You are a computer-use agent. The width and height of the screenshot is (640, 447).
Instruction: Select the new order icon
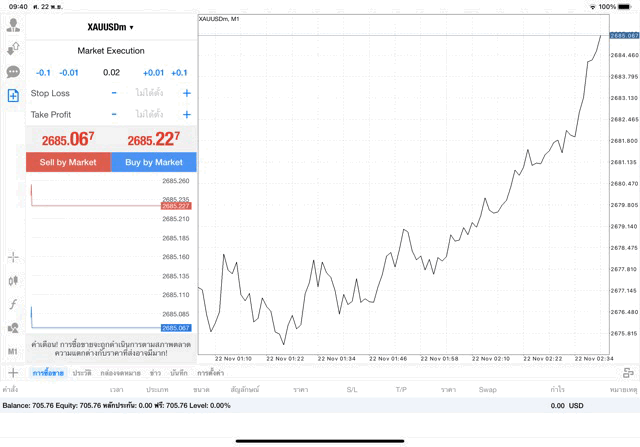click(x=13, y=96)
